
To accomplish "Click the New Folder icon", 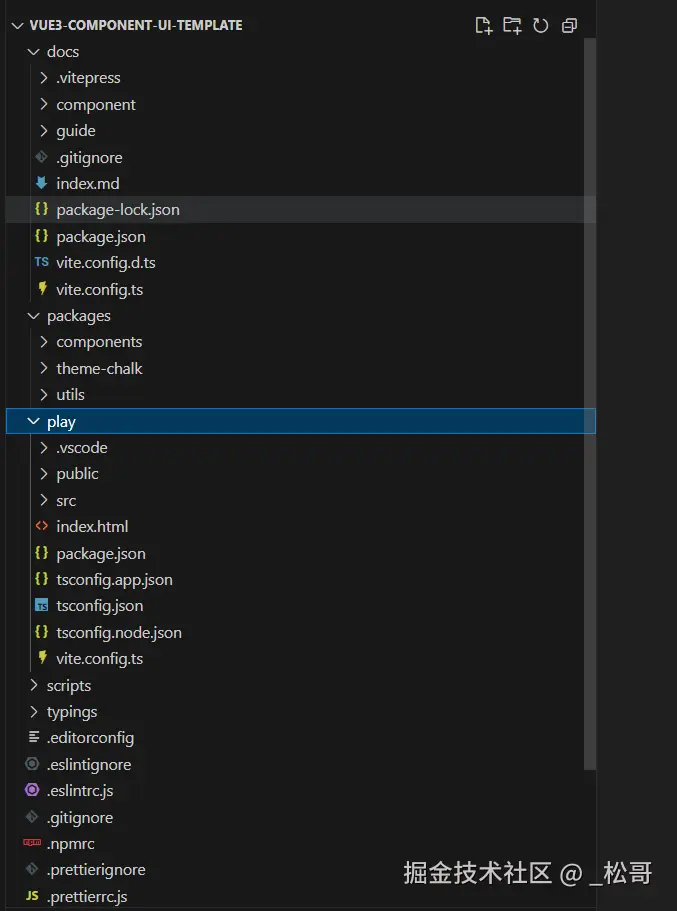I will 512,26.
